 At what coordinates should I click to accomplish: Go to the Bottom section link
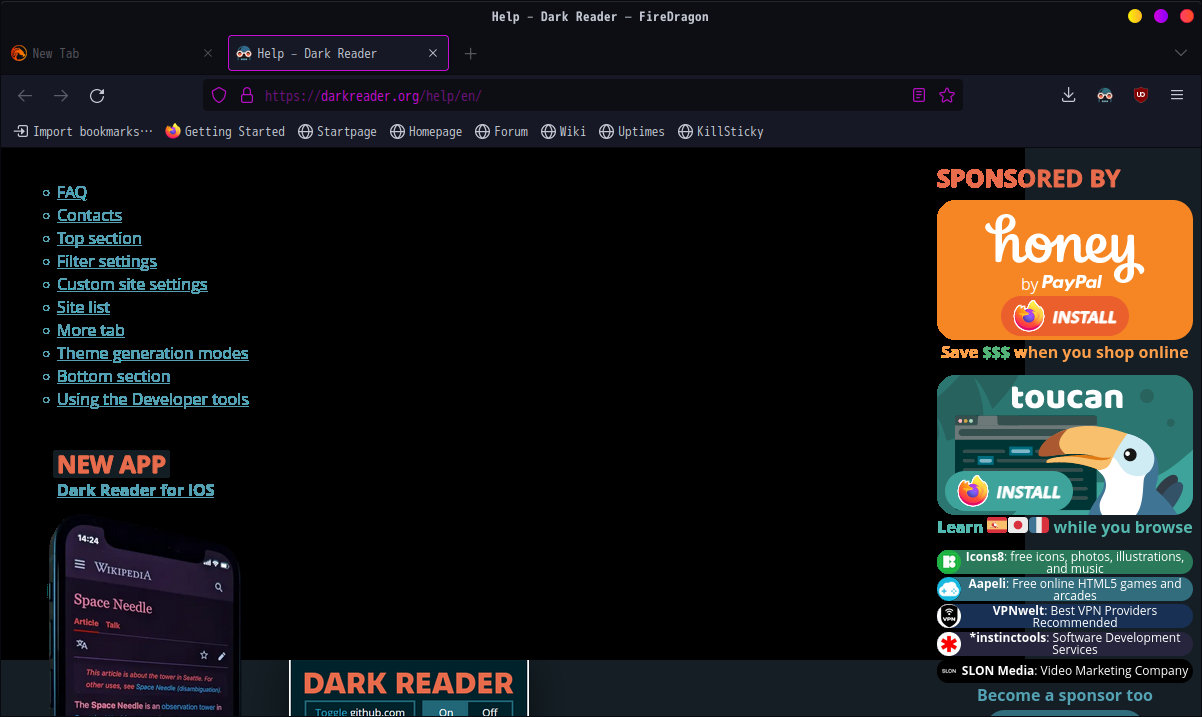pos(113,376)
